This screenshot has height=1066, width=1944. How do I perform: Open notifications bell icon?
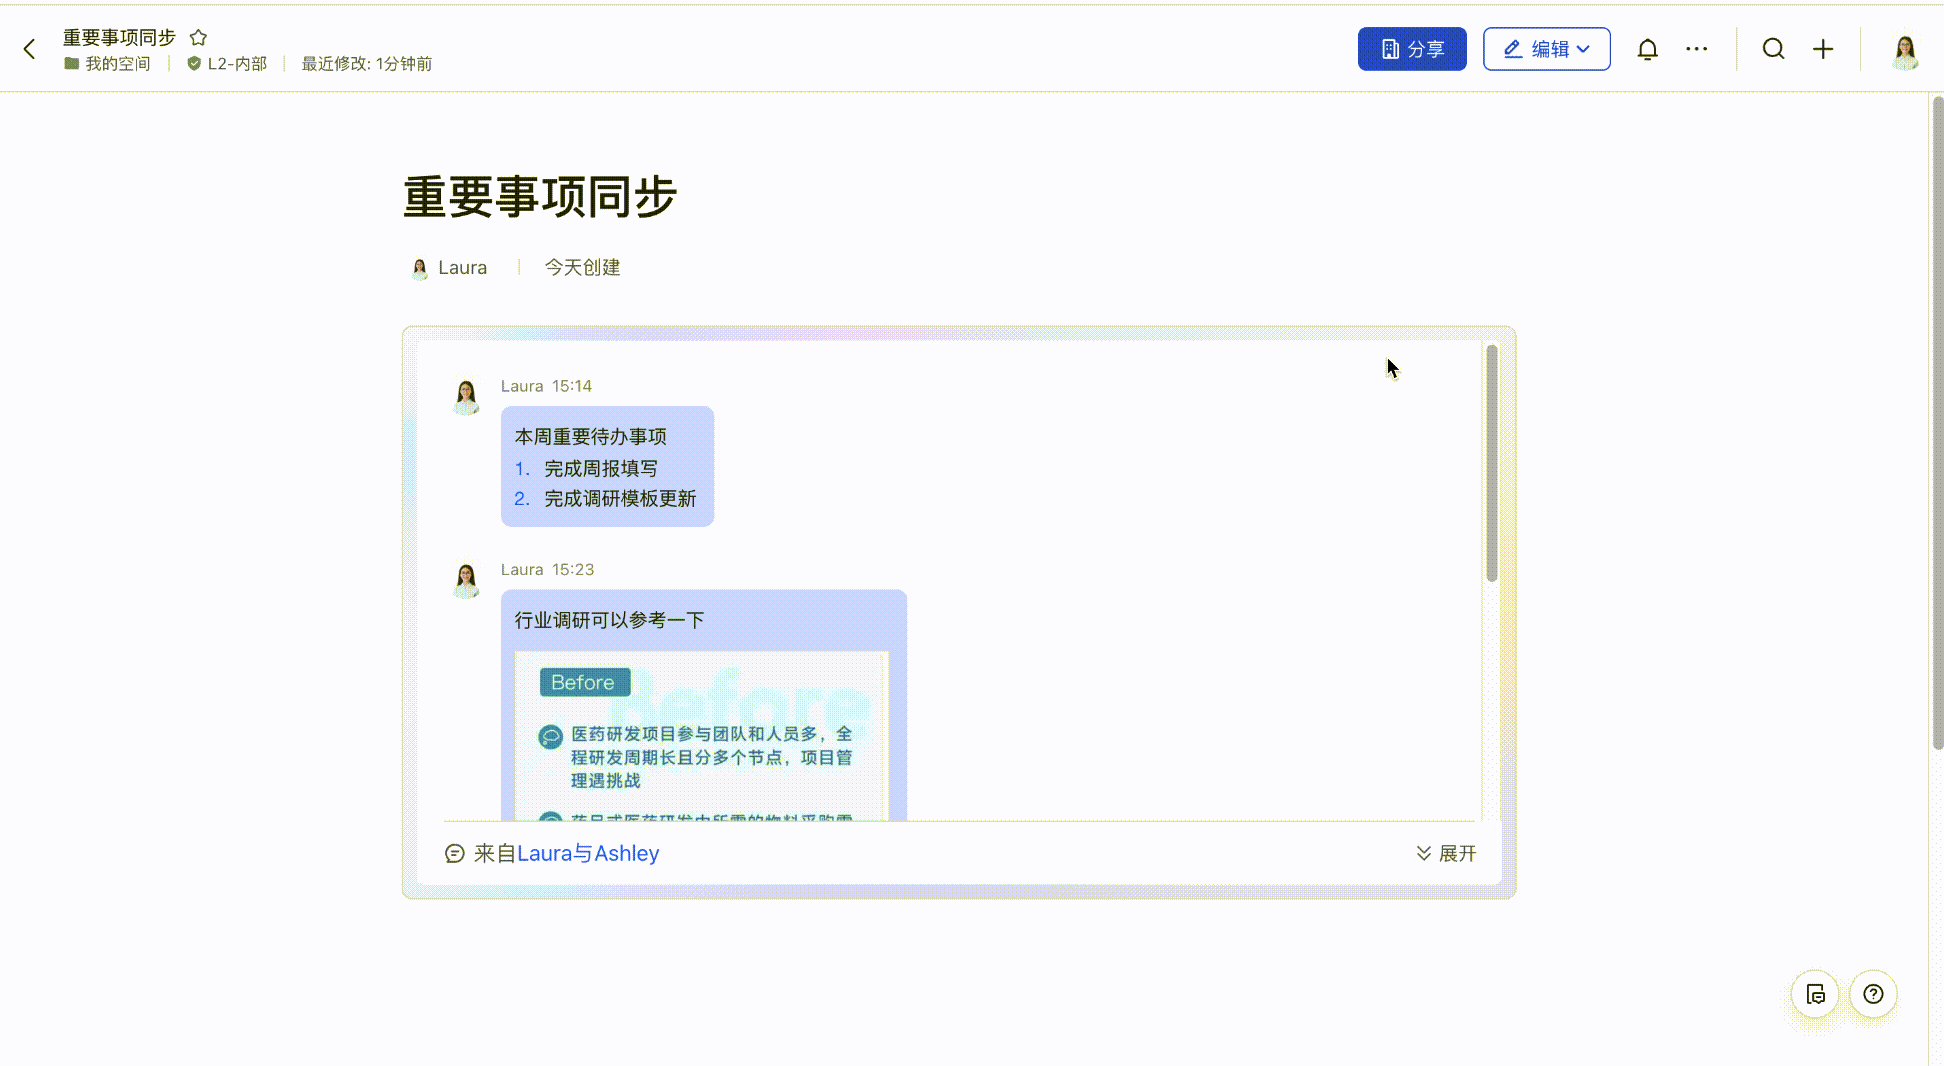pyautogui.click(x=1647, y=49)
